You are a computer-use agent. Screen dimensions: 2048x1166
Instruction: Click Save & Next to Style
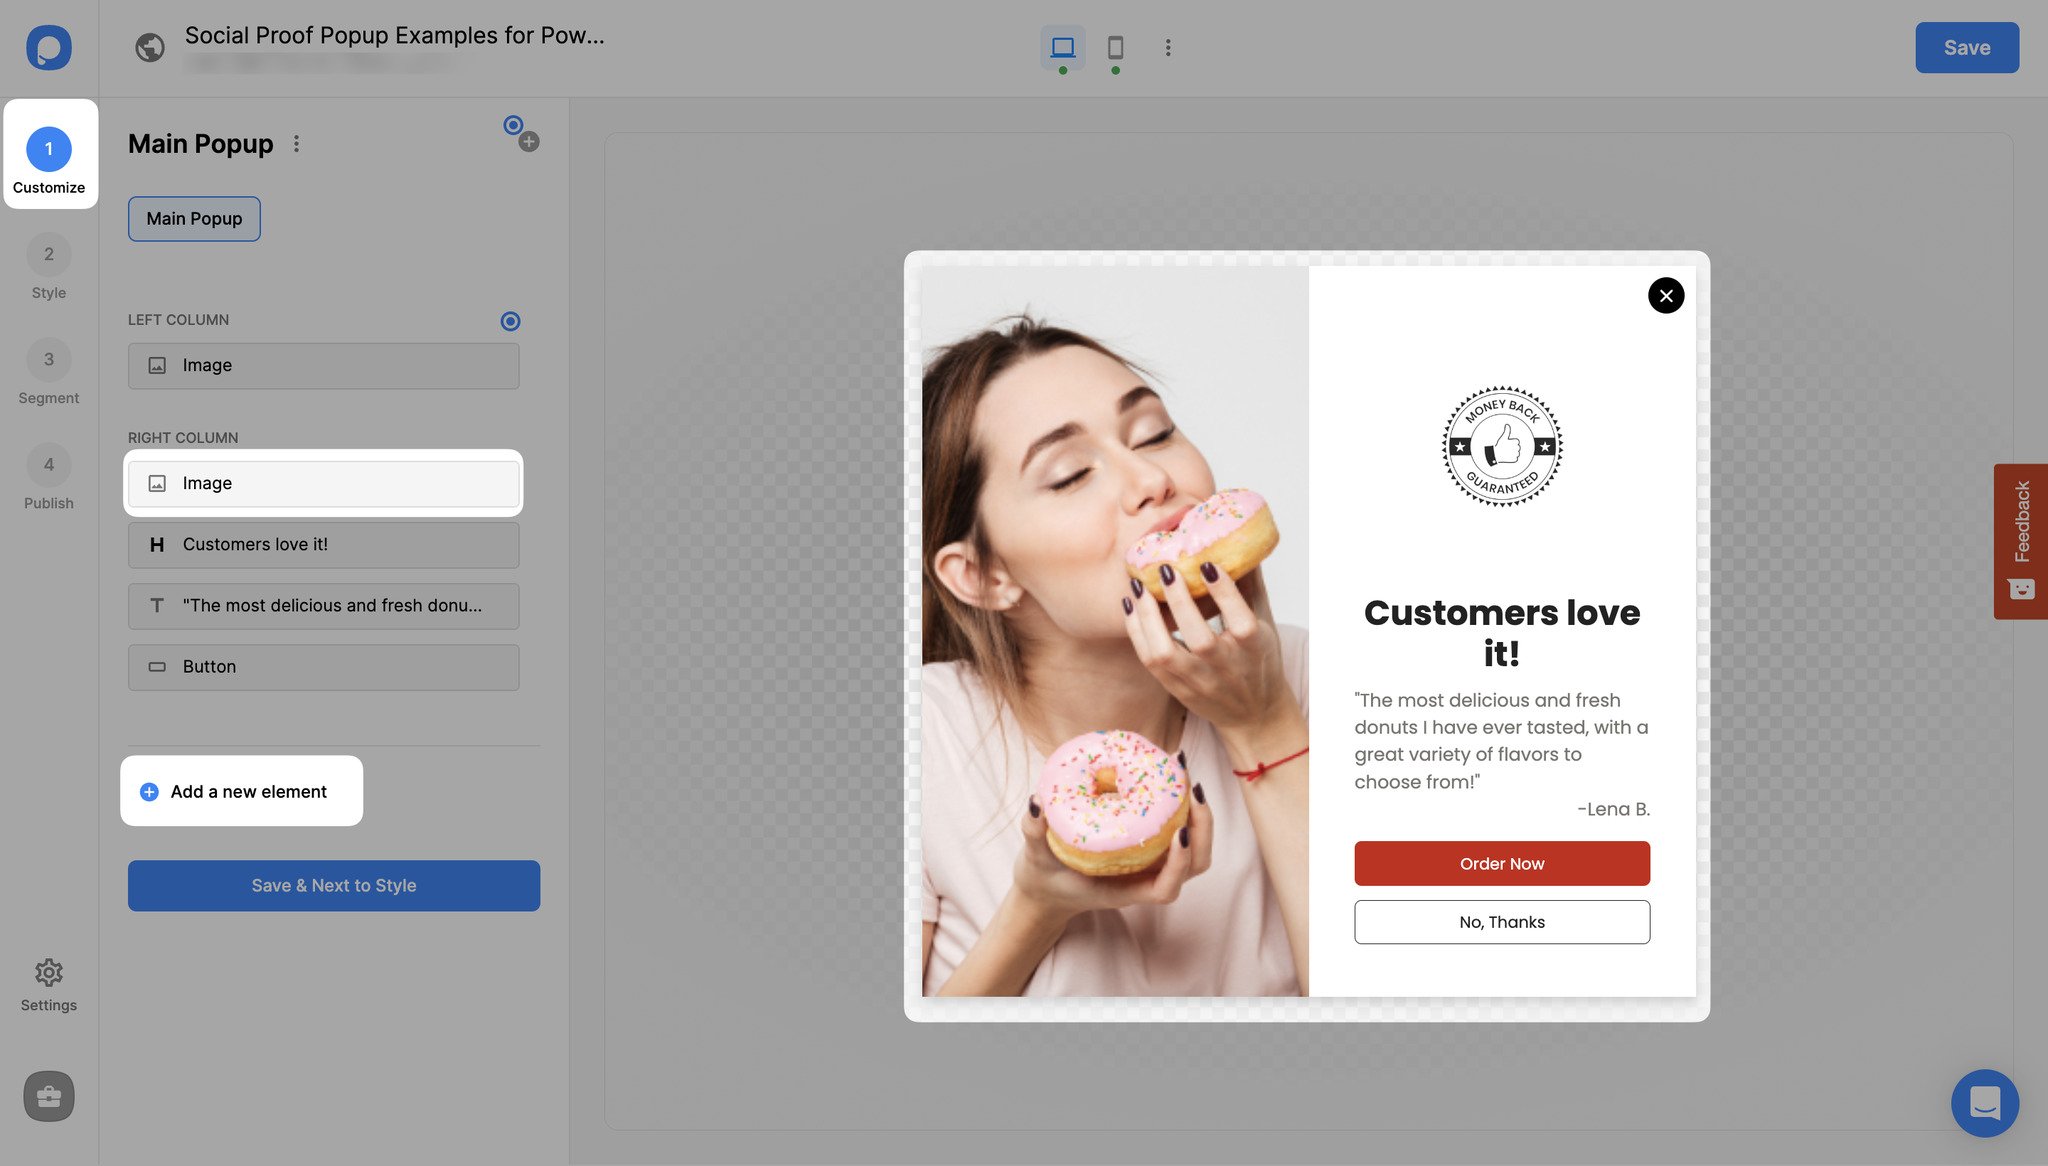point(333,885)
